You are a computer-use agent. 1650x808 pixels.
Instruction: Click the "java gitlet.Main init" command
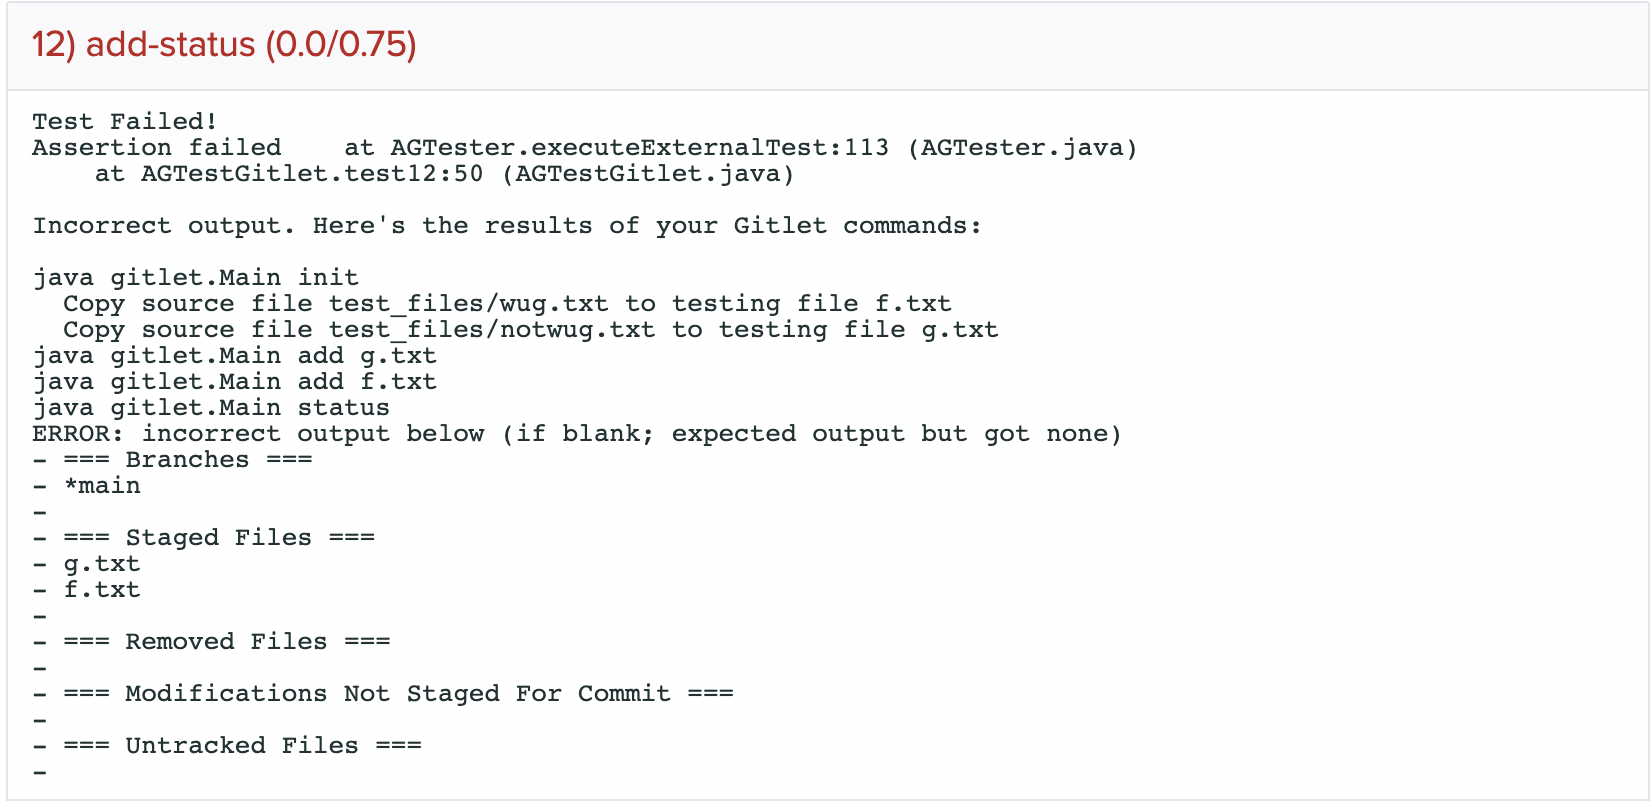click(196, 278)
